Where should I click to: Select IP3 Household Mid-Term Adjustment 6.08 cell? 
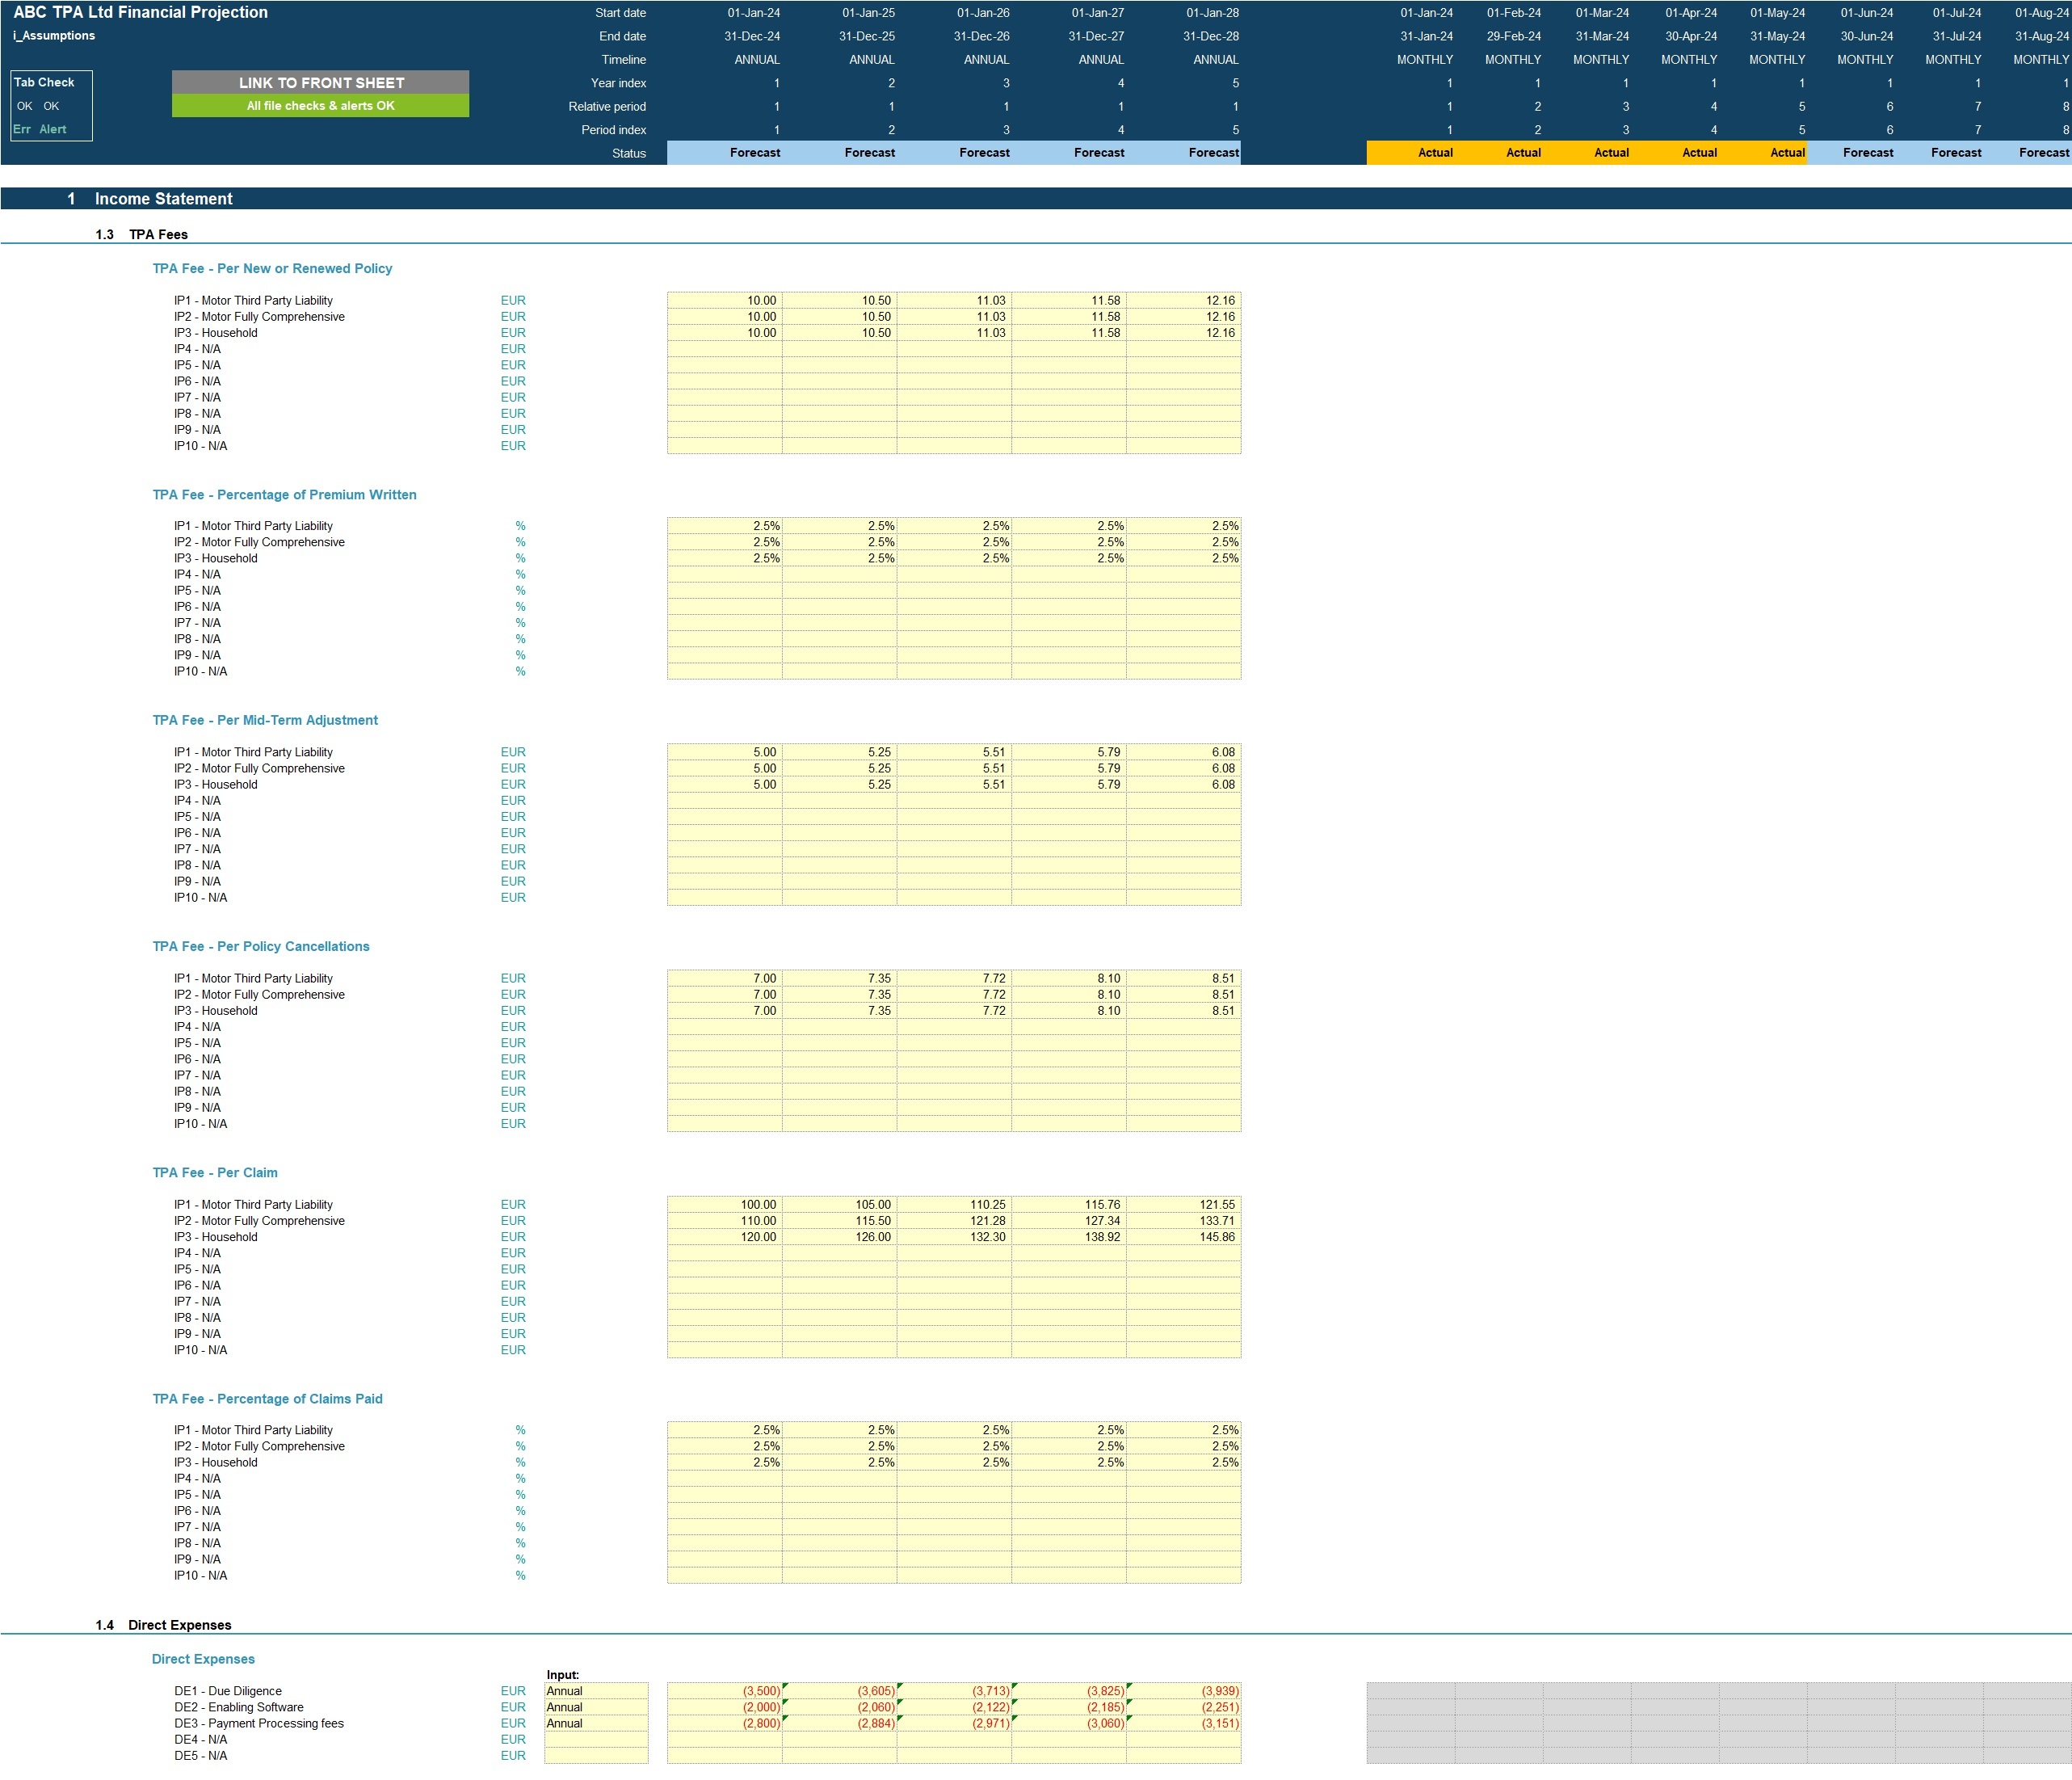tap(1184, 785)
